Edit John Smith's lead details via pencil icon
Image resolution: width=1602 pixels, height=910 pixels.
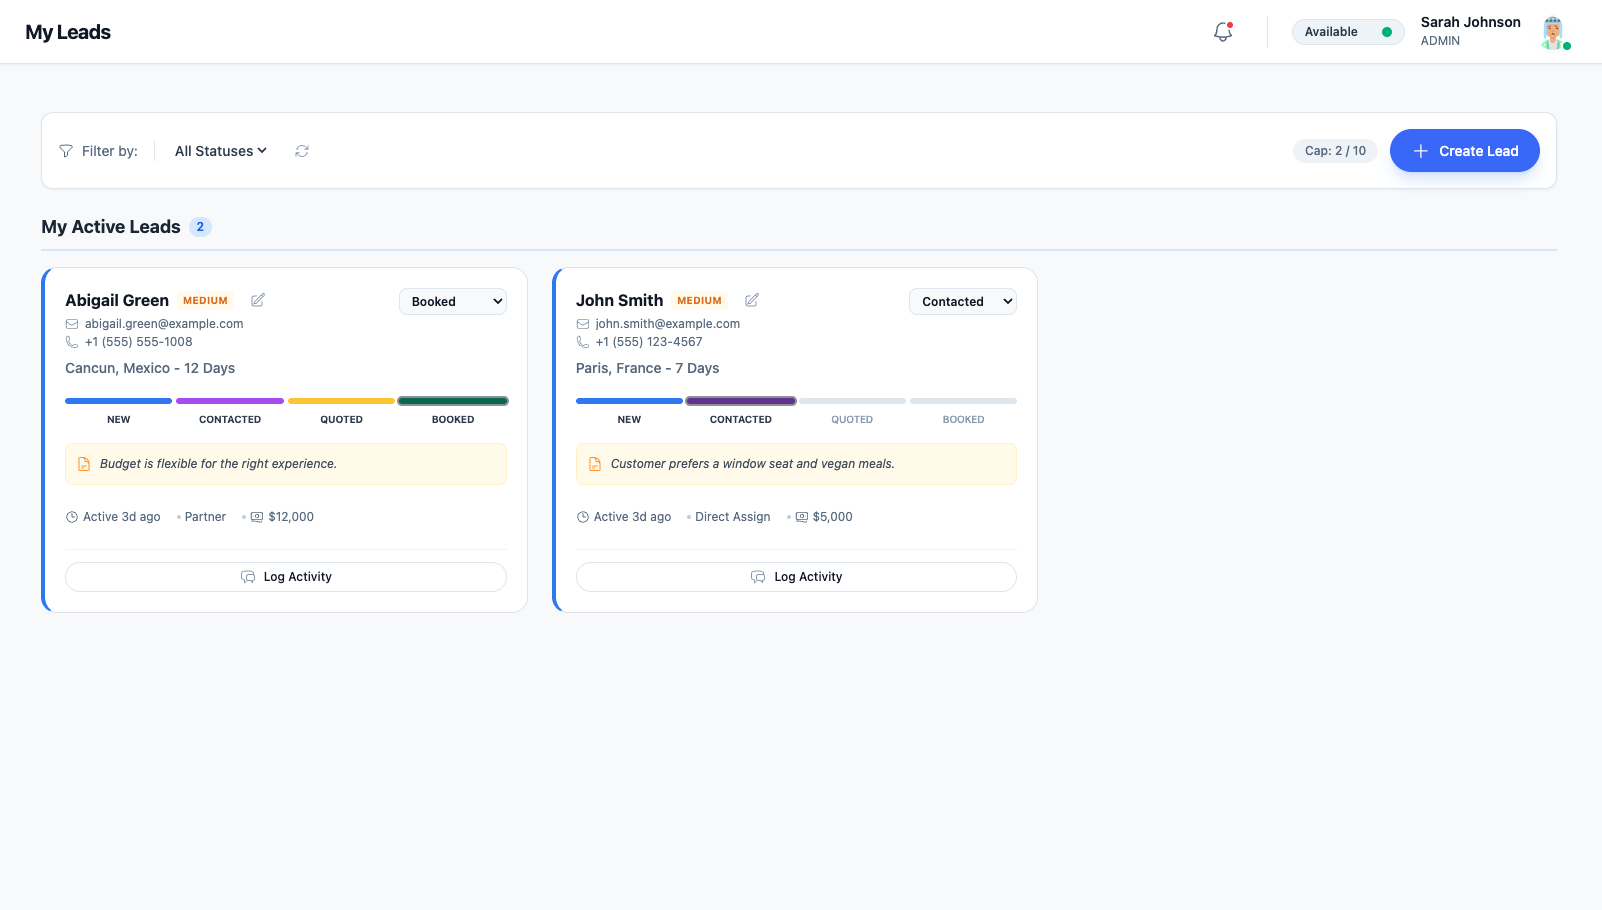pos(751,299)
